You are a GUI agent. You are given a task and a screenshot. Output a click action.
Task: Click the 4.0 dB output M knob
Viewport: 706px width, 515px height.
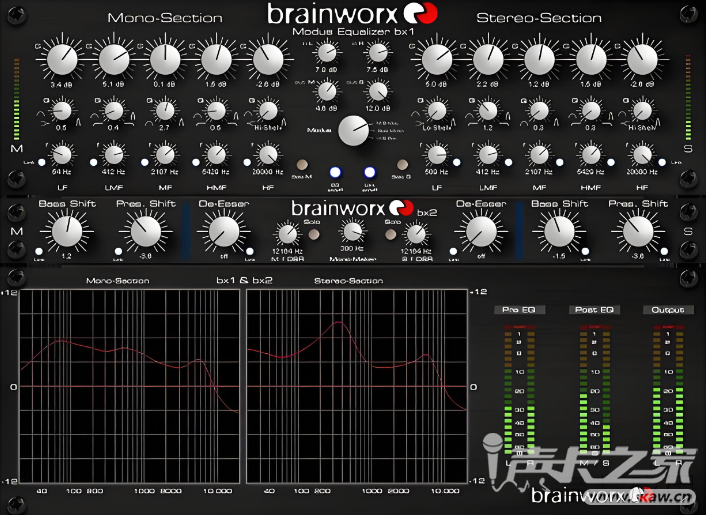[x=327, y=92]
